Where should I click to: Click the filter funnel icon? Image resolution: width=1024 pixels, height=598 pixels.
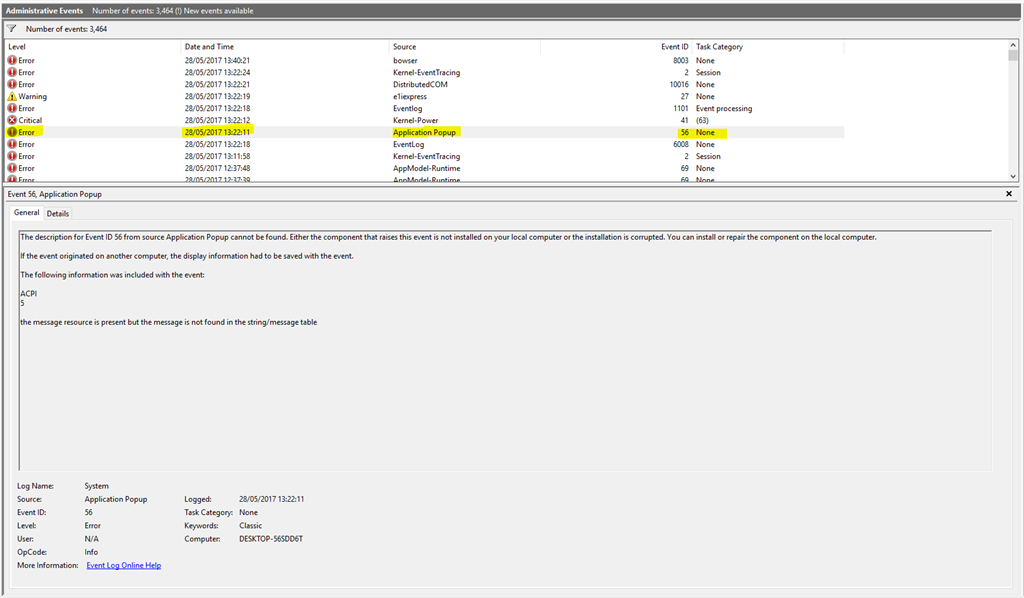[x=11, y=29]
